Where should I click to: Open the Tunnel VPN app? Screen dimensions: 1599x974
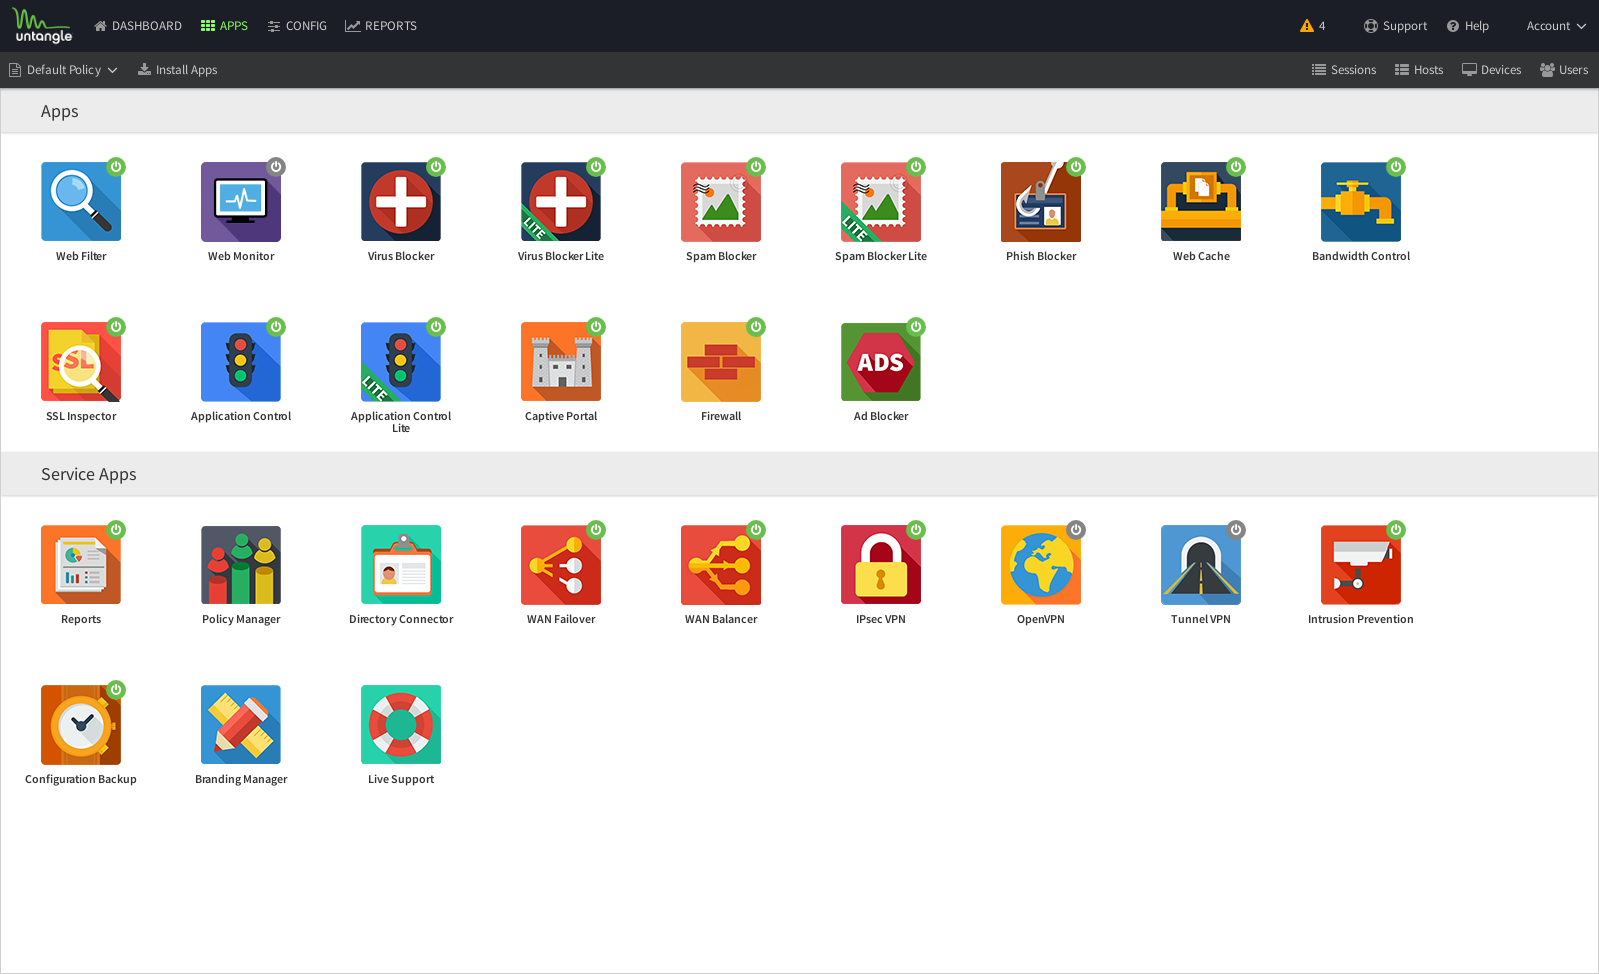[x=1201, y=565]
